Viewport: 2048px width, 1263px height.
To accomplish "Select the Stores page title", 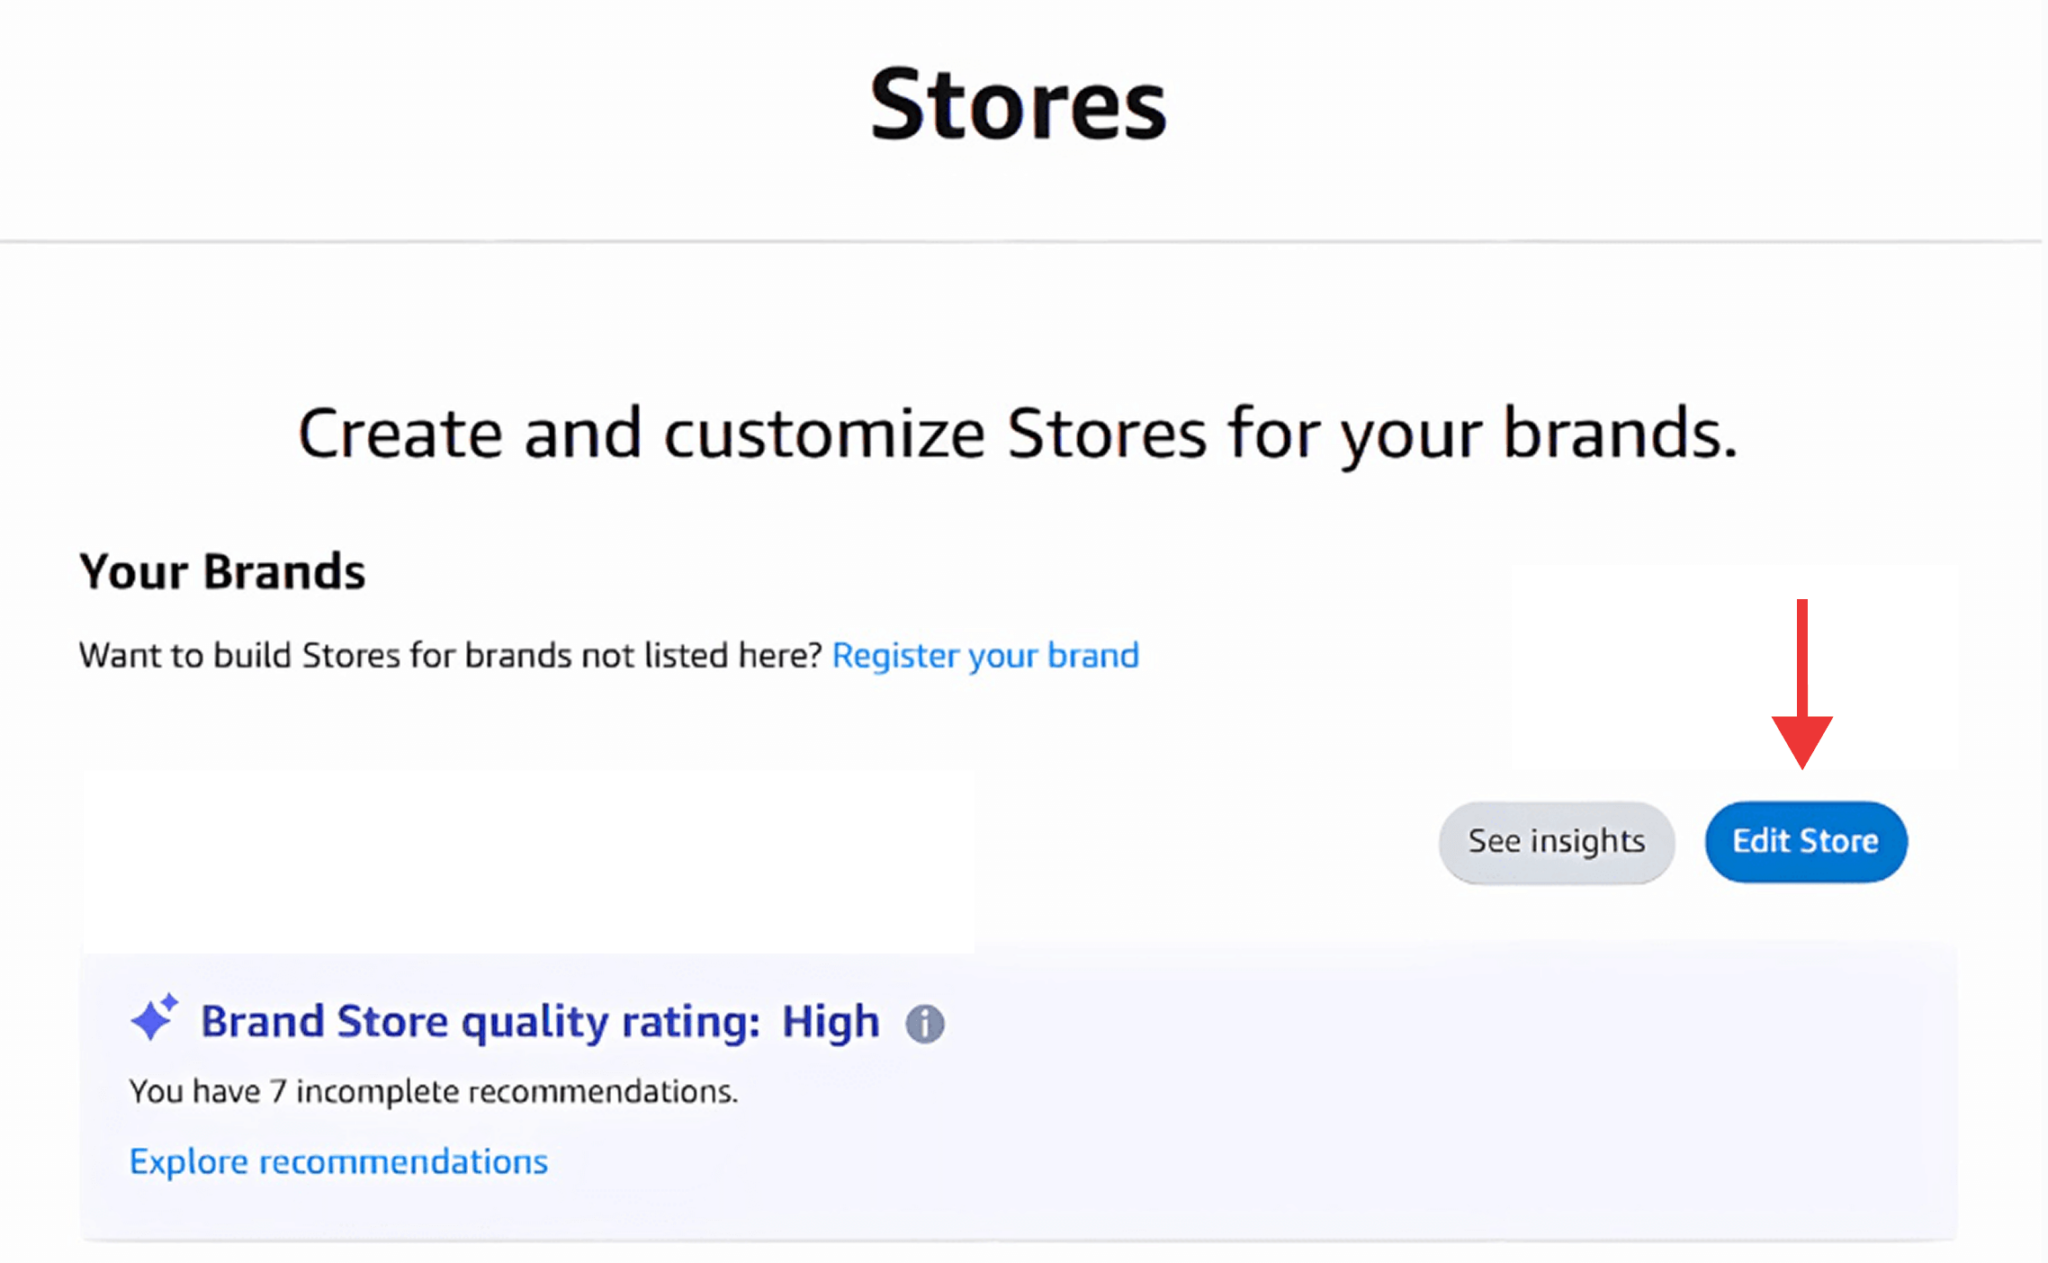I will click(x=1018, y=103).
